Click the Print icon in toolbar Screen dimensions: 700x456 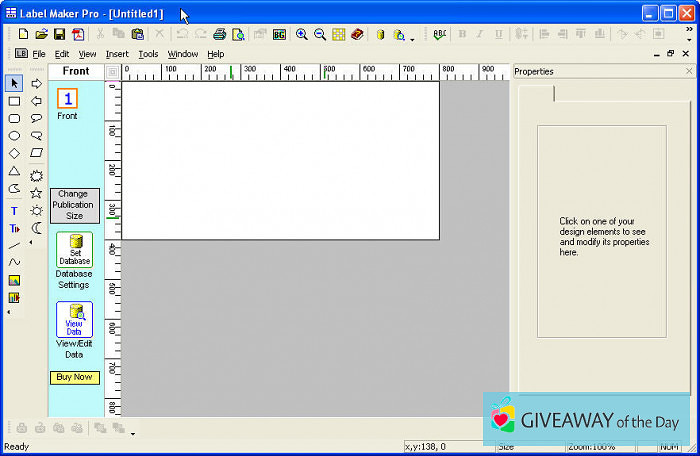(x=219, y=34)
